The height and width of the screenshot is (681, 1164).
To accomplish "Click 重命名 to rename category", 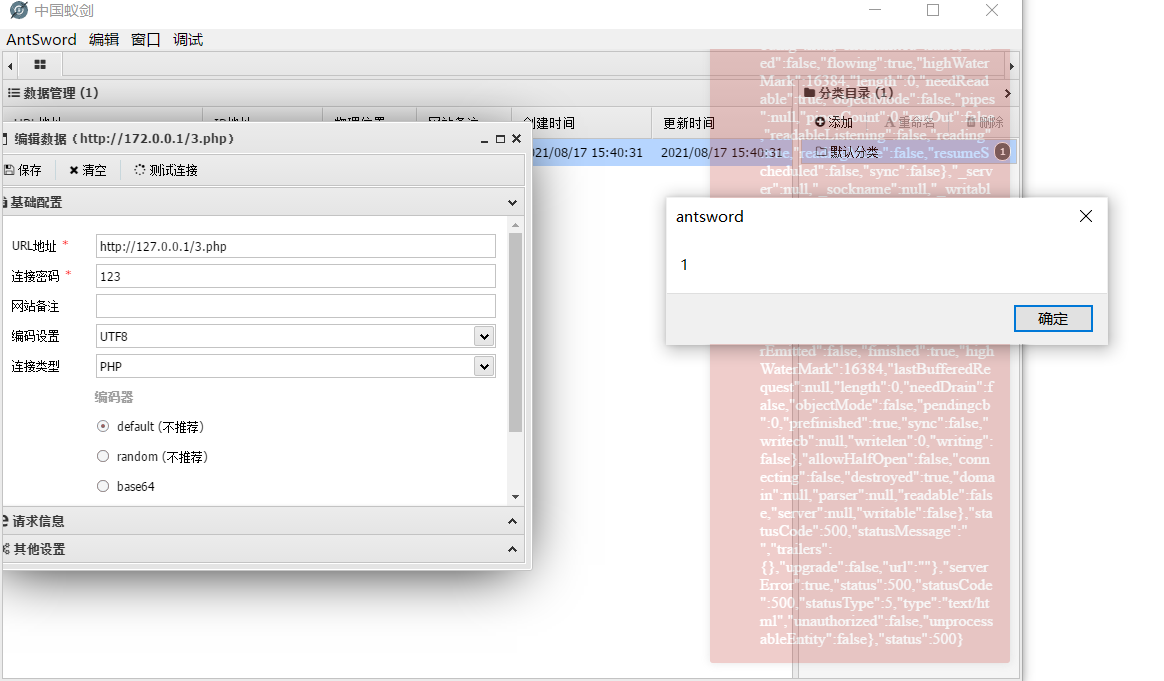I will [x=909, y=122].
